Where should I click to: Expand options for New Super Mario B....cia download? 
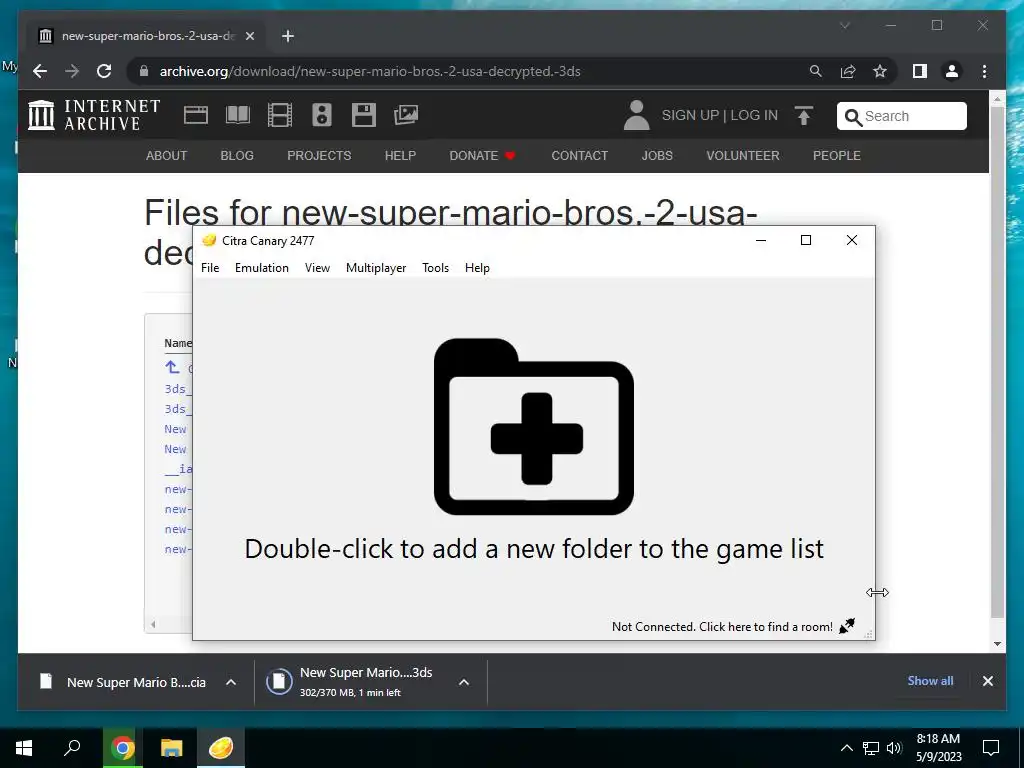[231, 682]
